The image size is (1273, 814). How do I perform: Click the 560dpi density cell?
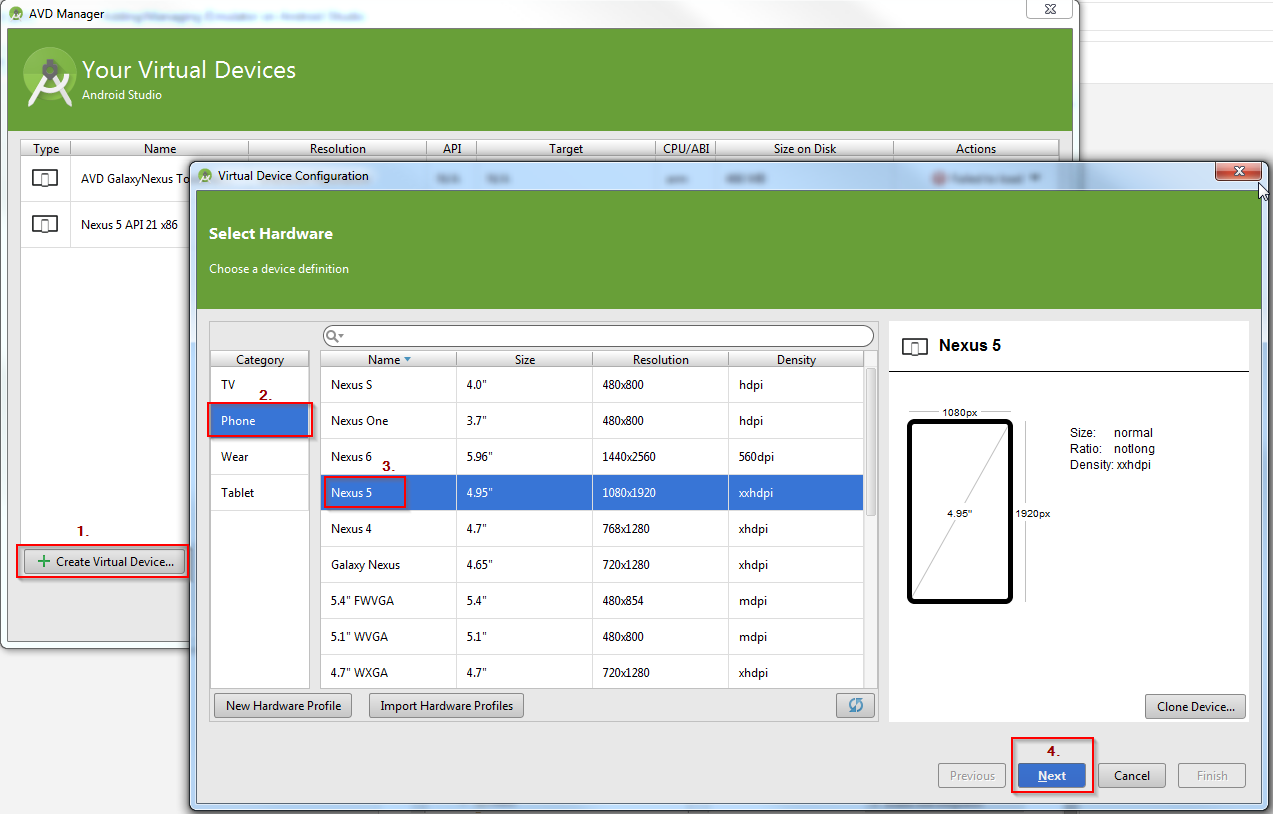pyautogui.click(x=796, y=457)
